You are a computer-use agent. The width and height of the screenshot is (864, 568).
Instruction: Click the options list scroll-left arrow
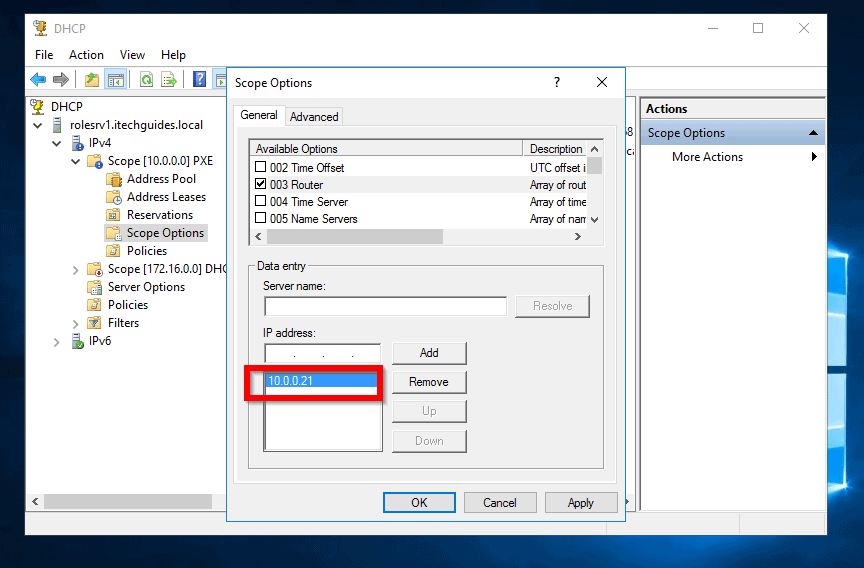[258, 236]
